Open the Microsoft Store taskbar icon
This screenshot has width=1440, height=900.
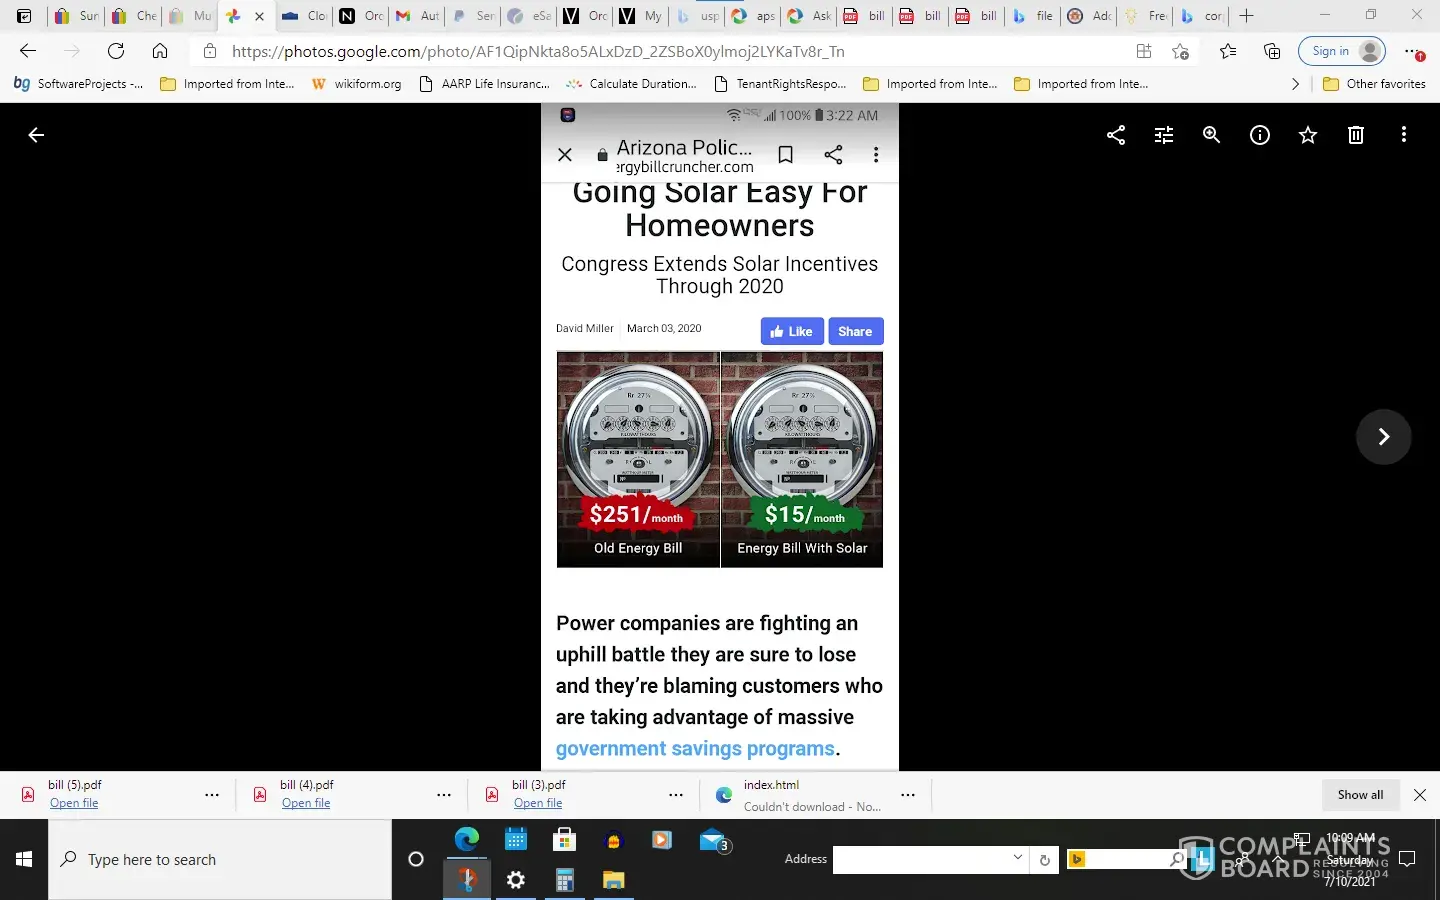[x=565, y=840]
